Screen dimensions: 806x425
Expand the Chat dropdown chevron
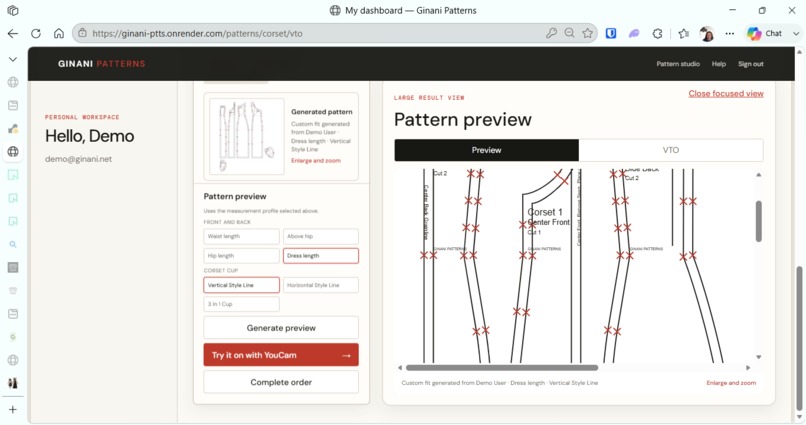[796, 33]
